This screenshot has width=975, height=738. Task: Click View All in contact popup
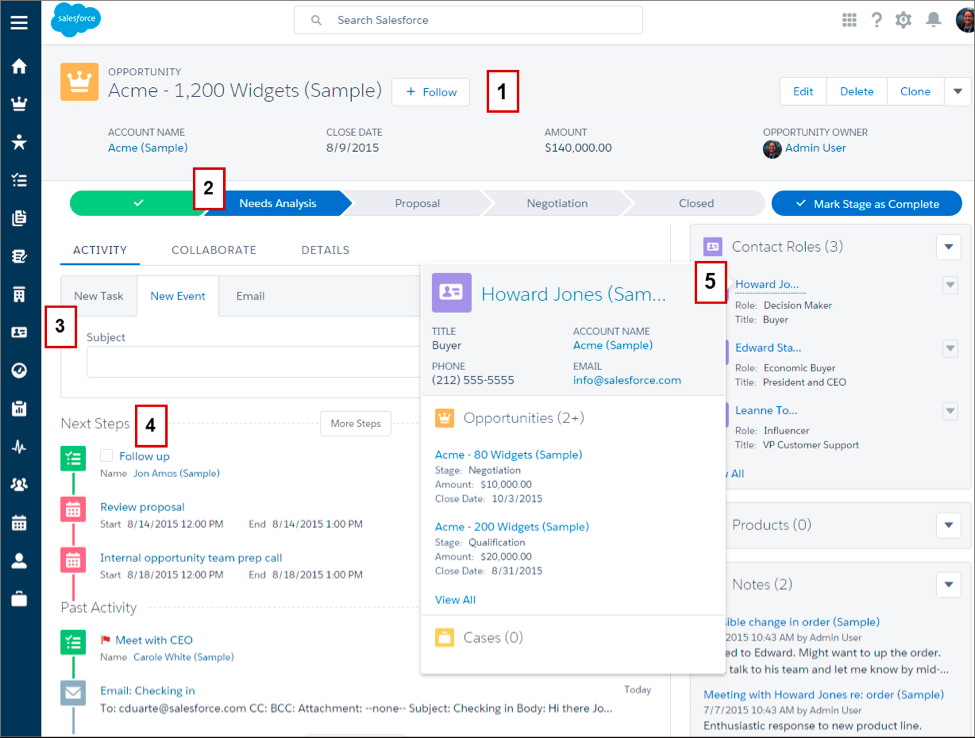click(x=455, y=599)
